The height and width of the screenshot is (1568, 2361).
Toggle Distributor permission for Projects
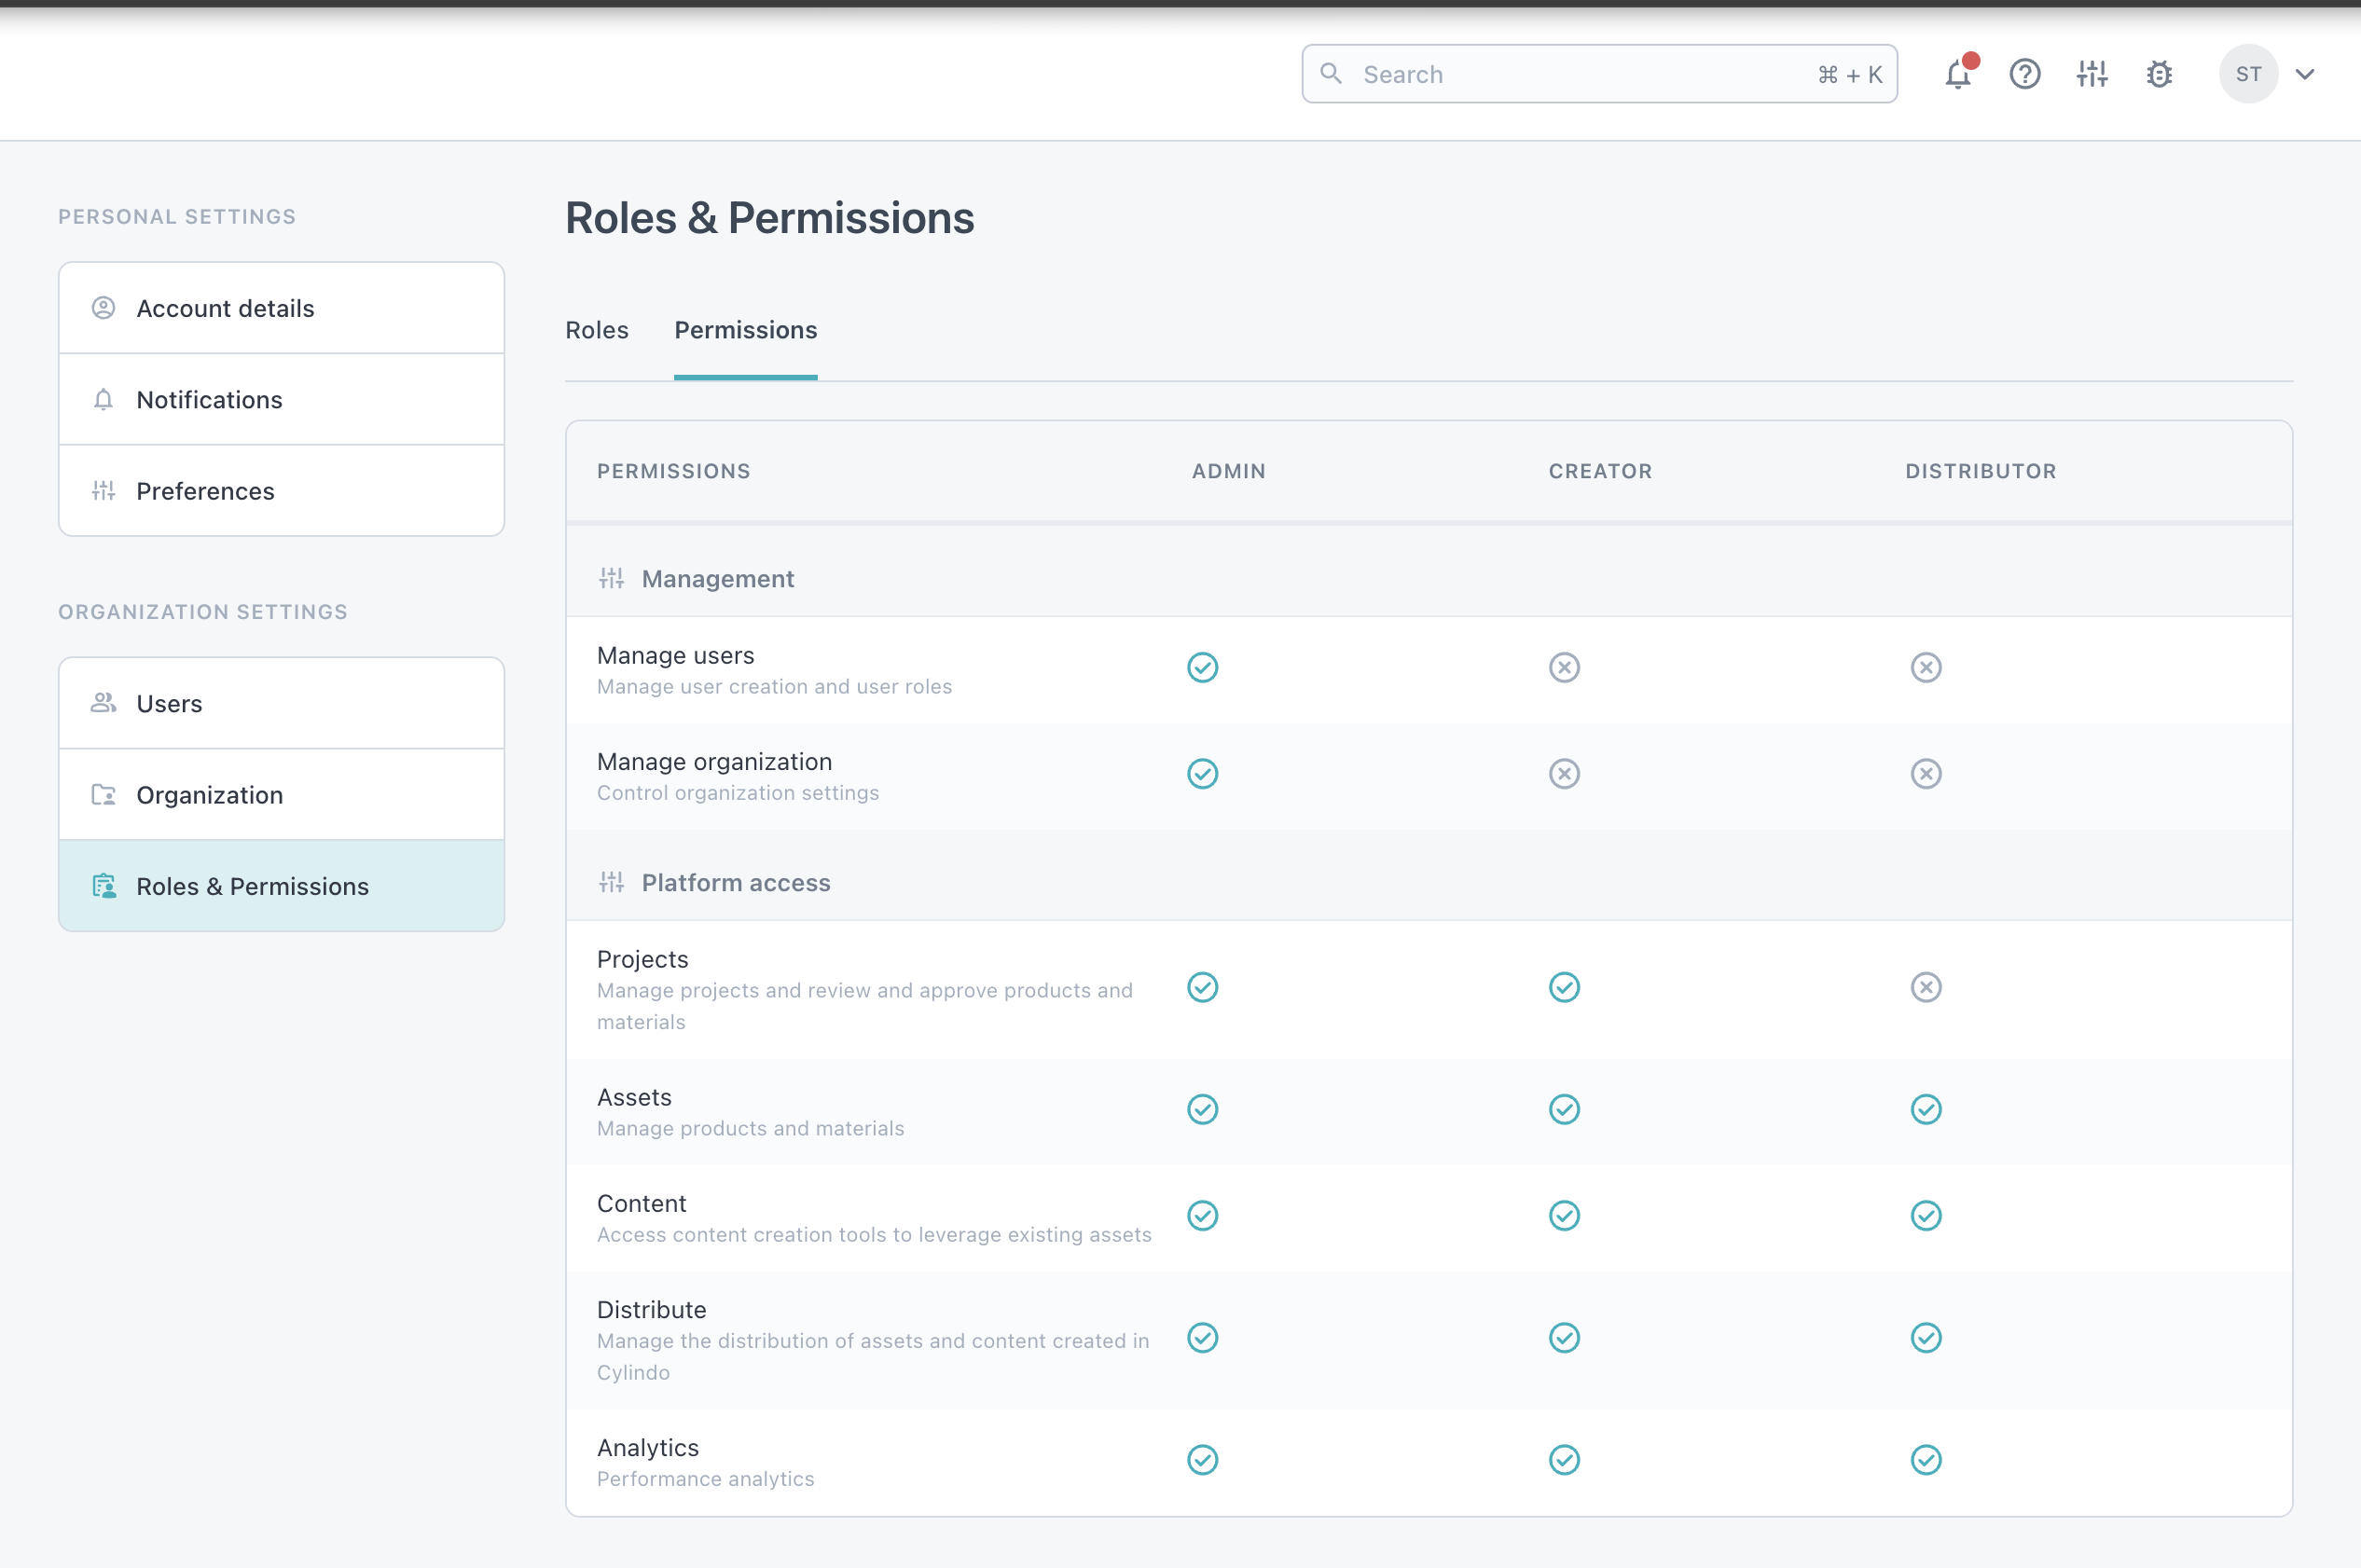(1925, 988)
